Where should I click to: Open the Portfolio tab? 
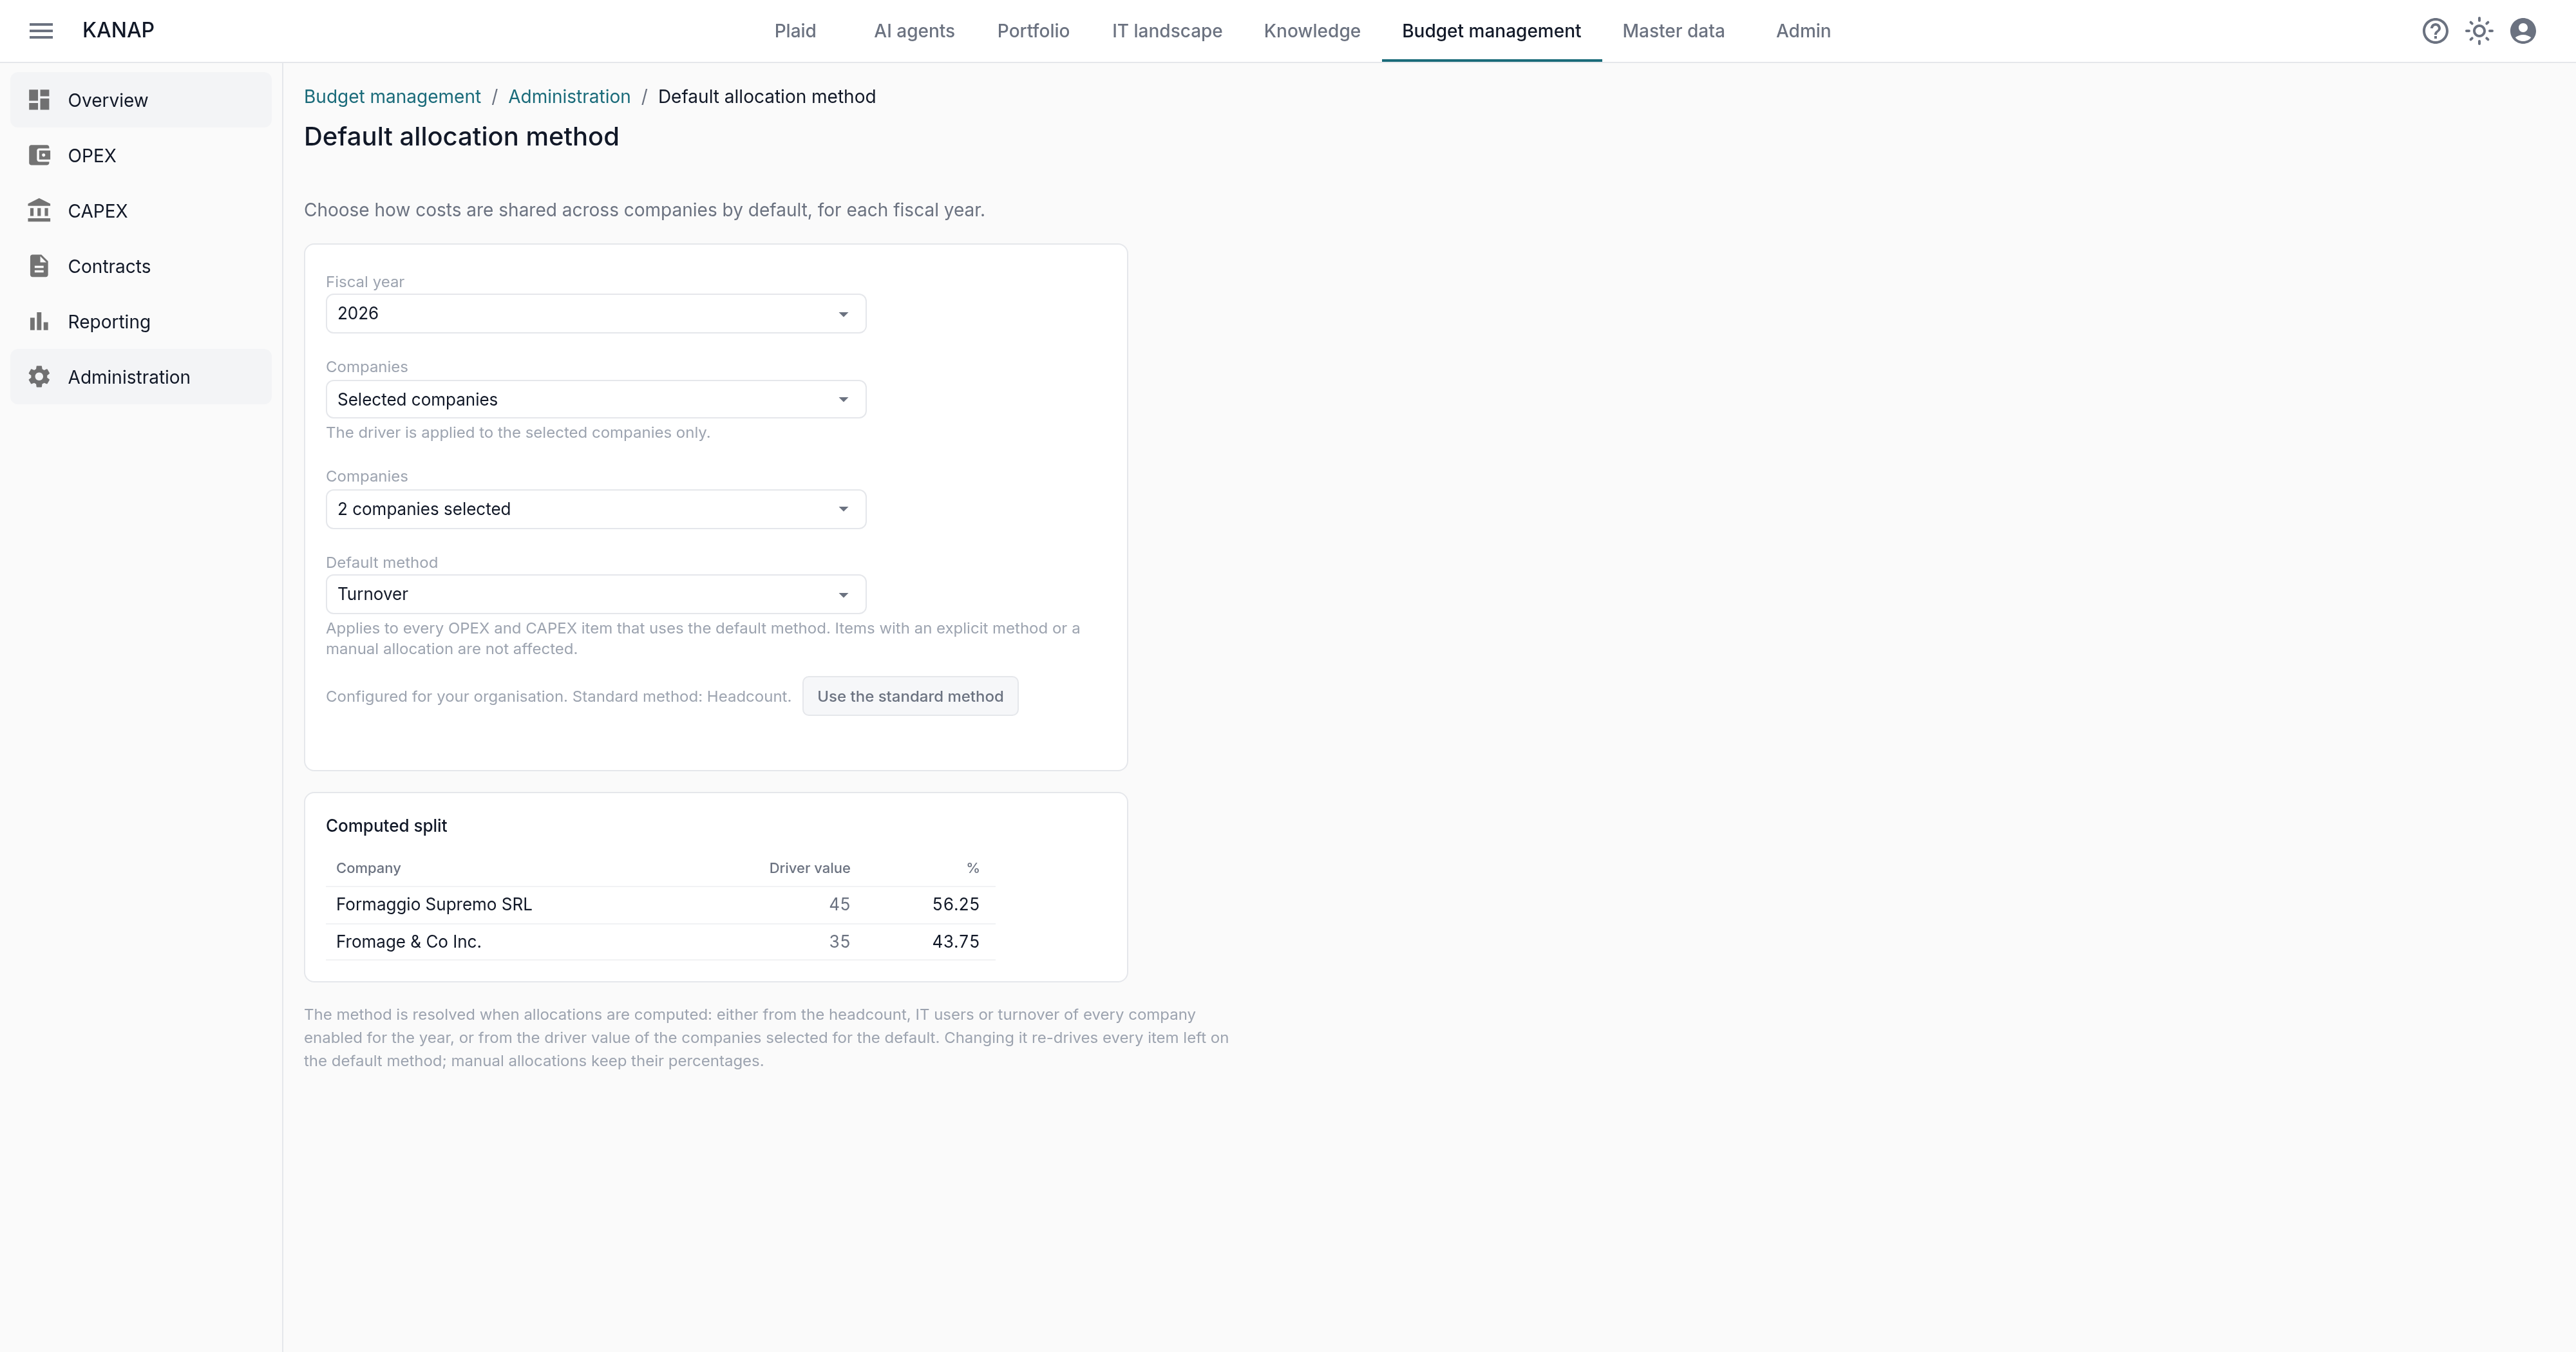click(1033, 31)
